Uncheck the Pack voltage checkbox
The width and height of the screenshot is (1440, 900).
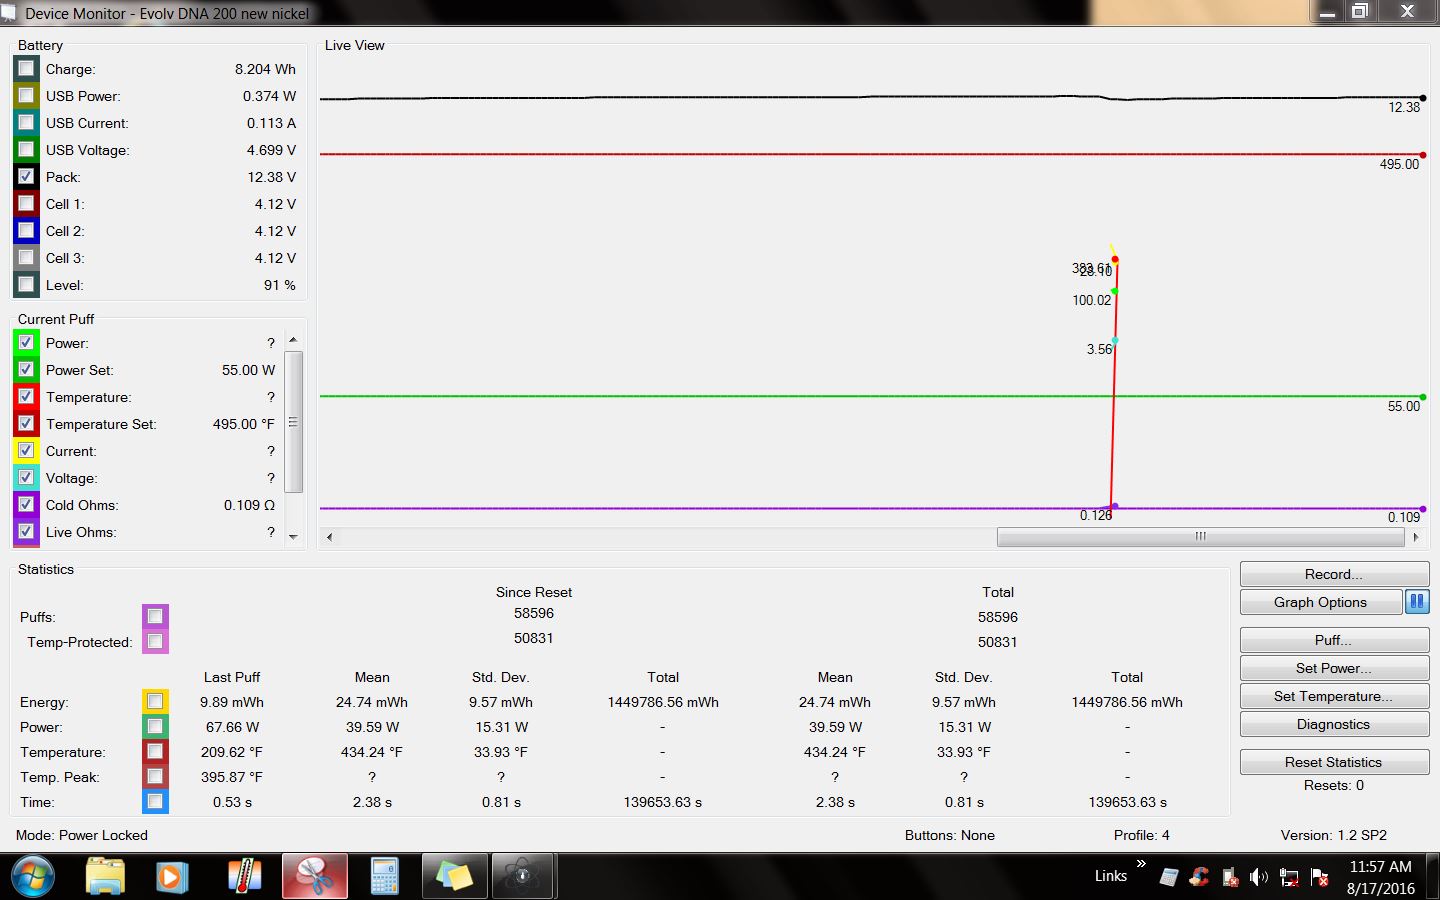pyautogui.click(x=27, y=177)
